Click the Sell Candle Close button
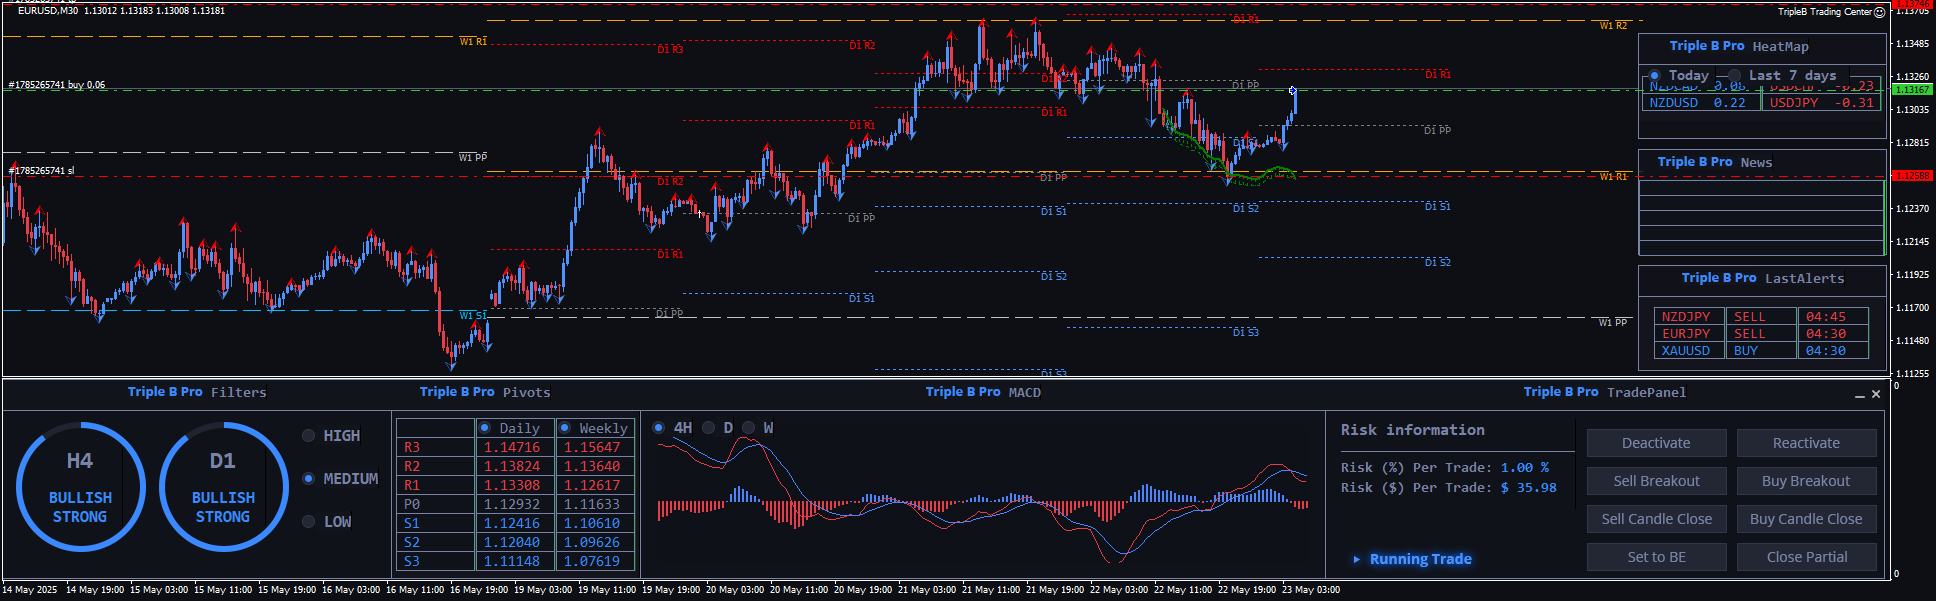 pos(1656,519)
